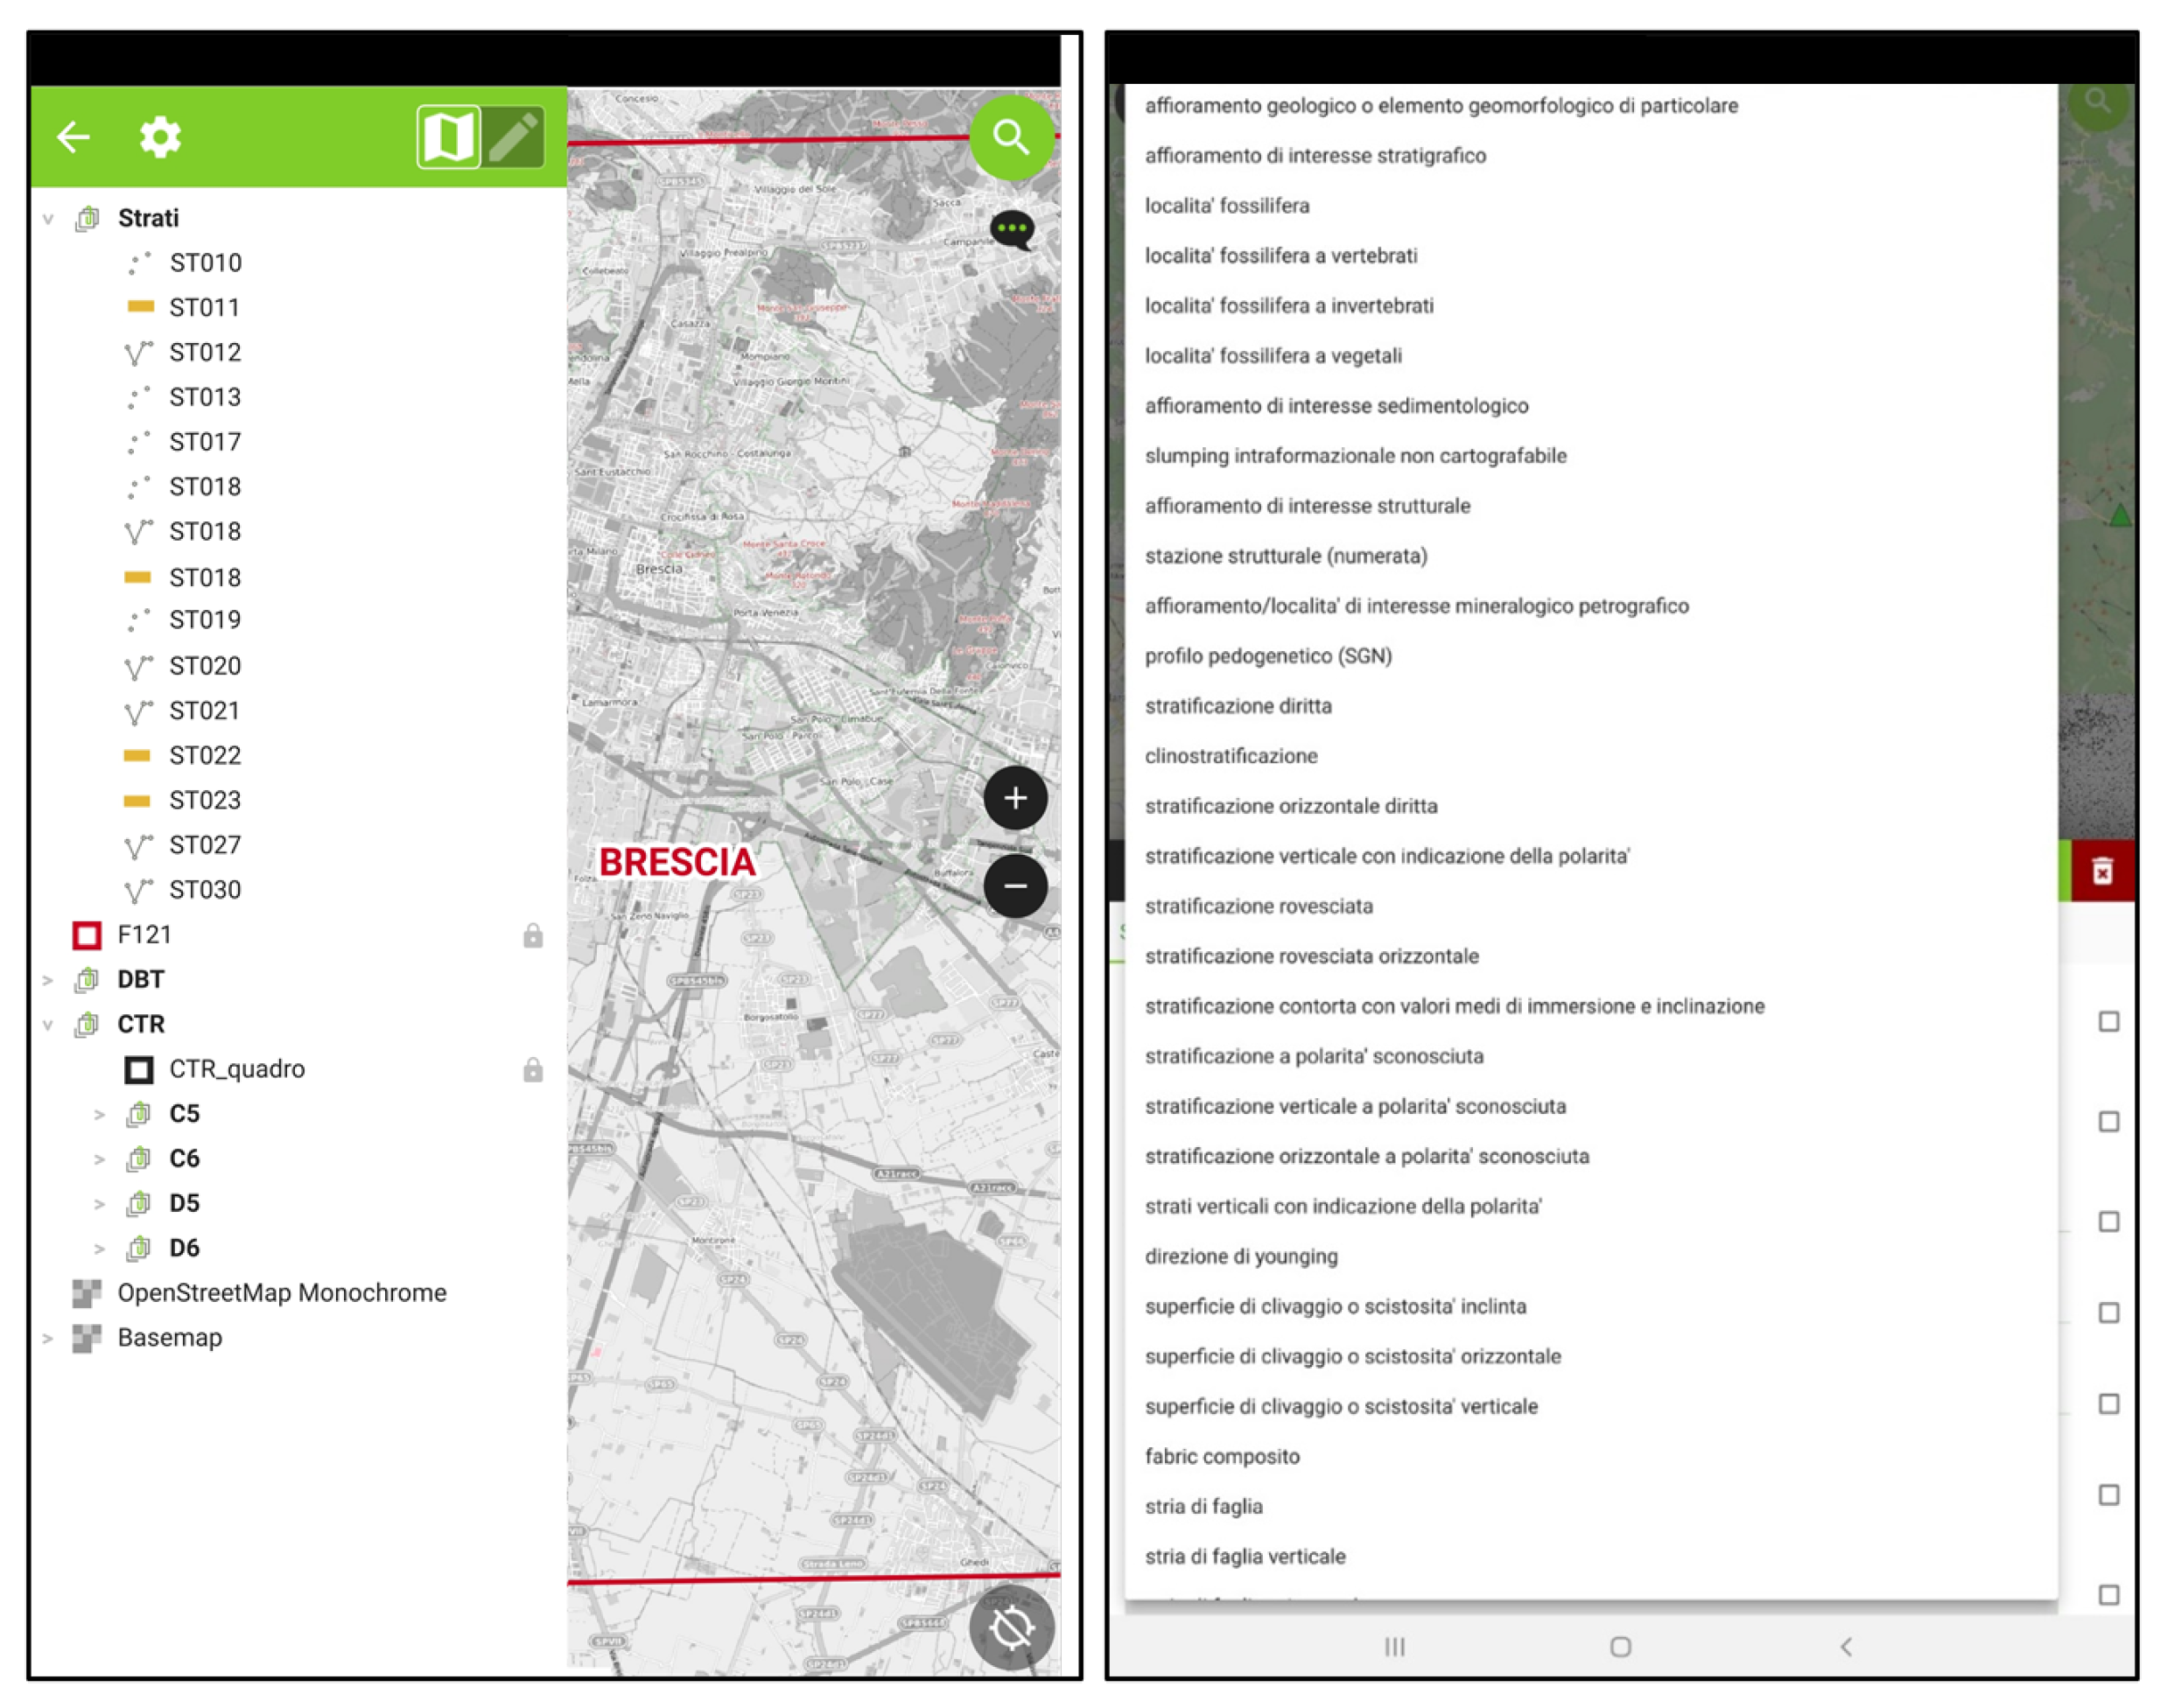Select the OpenStreetMap Monochrome layer
The image size is (2160, 1708).
coord(281,1292)
